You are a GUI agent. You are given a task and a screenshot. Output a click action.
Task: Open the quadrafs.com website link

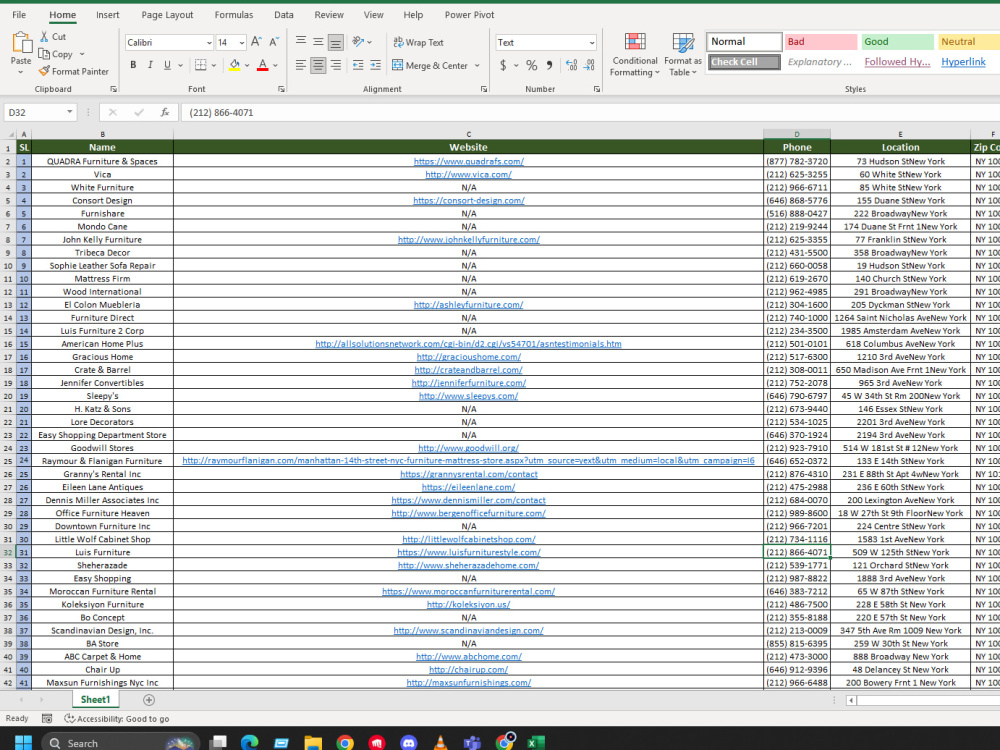[469, 161]
